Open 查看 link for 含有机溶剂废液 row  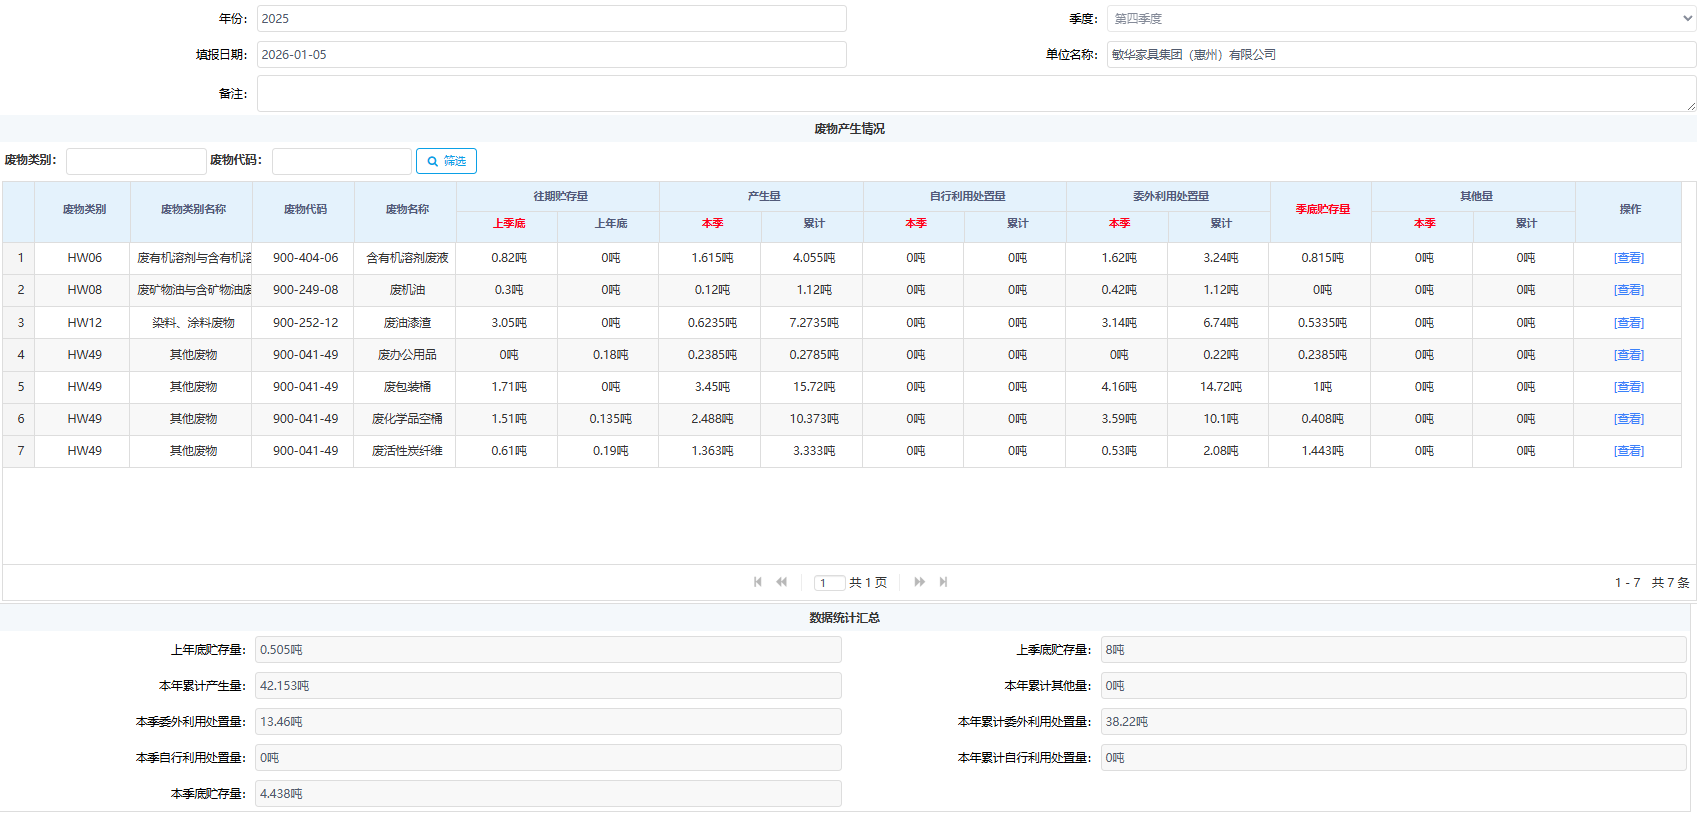point(1628,258)
